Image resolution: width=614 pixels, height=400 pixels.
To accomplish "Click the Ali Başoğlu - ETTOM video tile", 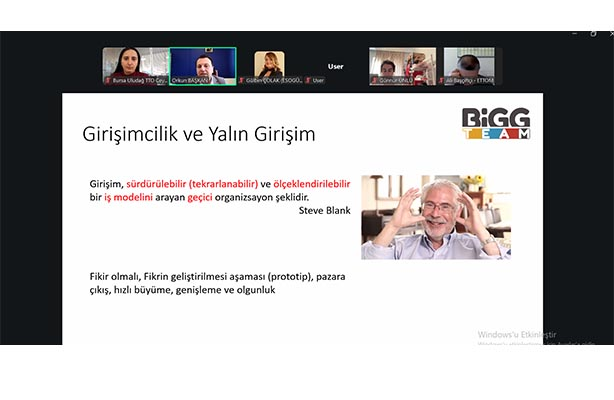I will tap(469, 66).
